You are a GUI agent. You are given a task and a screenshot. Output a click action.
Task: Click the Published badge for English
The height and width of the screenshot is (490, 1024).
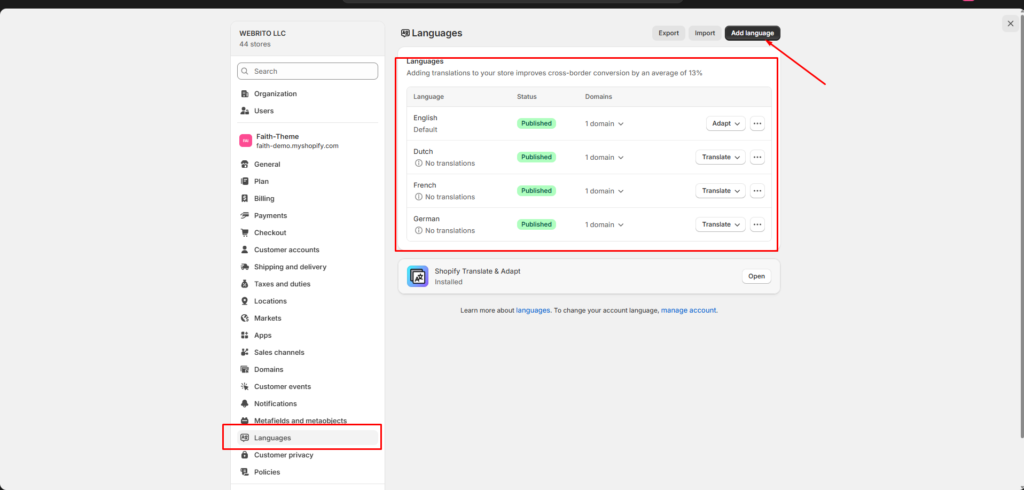click(536, 123)
